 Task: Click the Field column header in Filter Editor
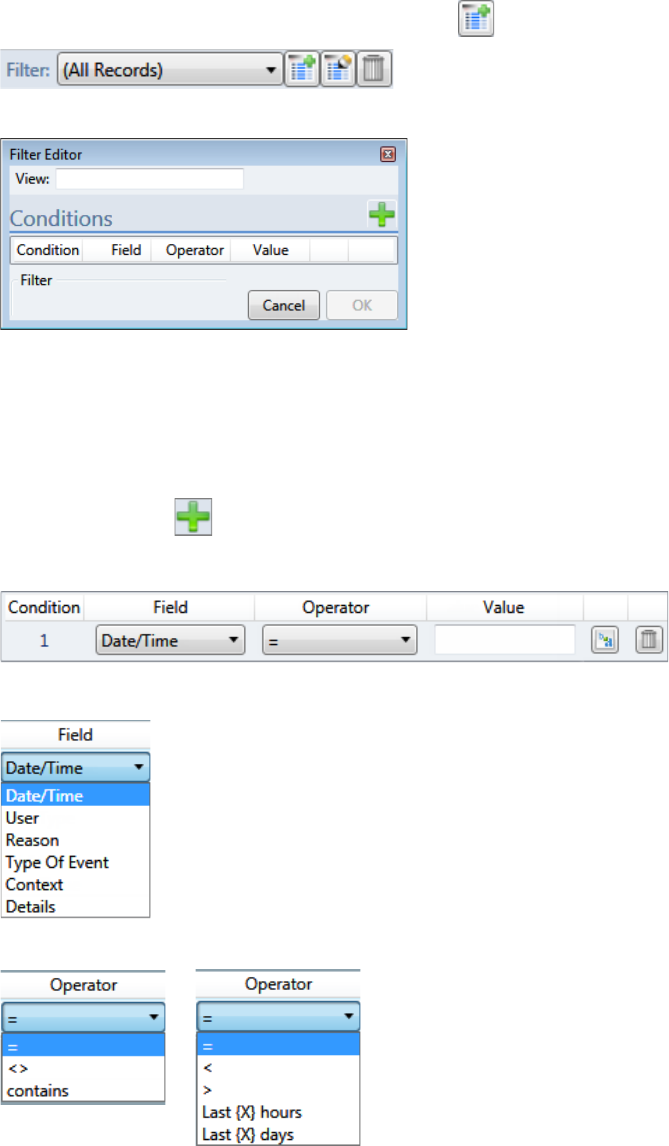126,250
